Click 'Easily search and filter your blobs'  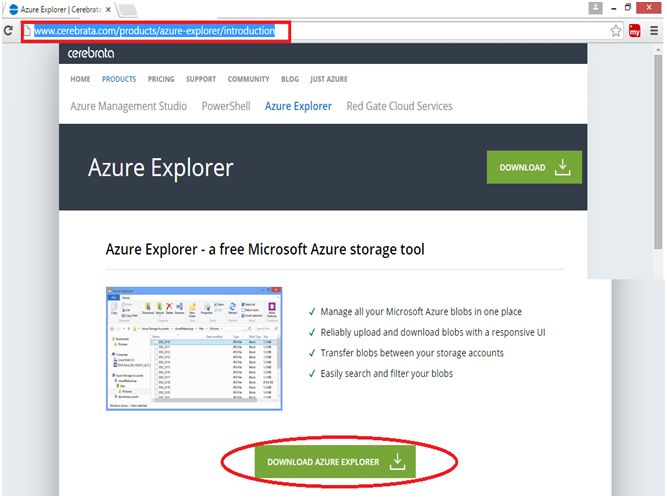[387, 373]
